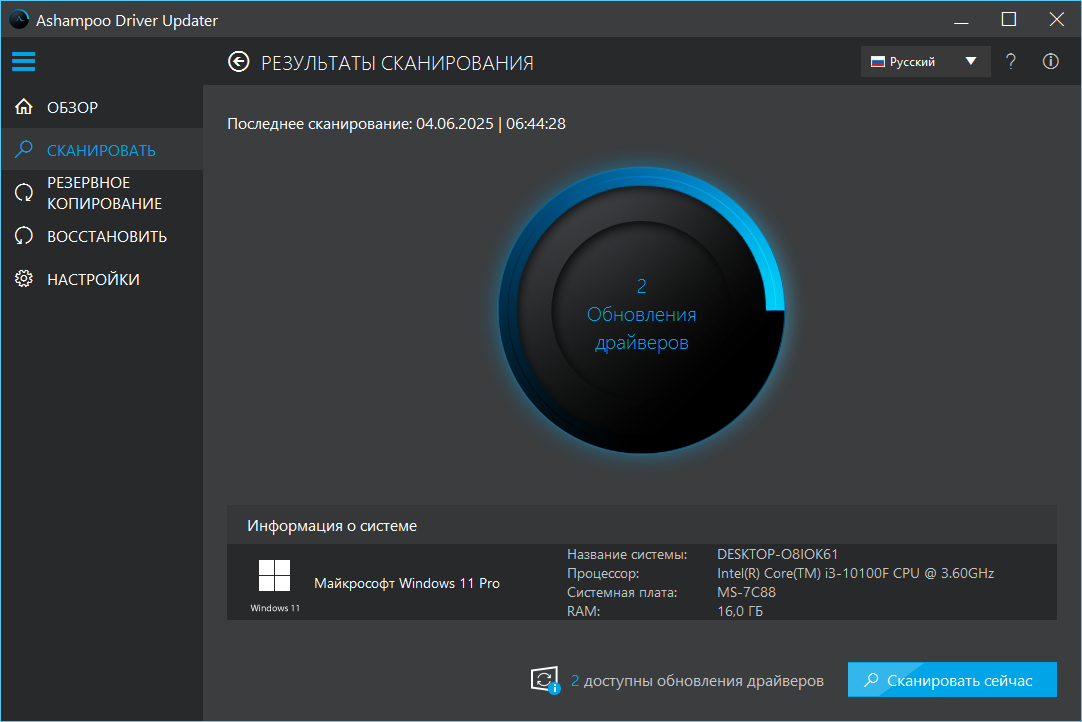The width and height of the screenshot is (1082, 722).
Task: Click the Последнее сканирование date text
Action: tap(396, 124)
